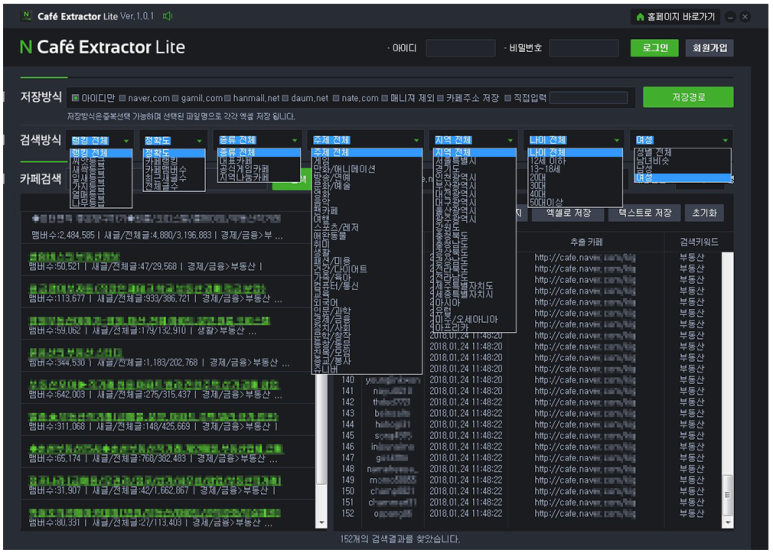Expand the gender combo box showing 여성

tap(682, 140)
